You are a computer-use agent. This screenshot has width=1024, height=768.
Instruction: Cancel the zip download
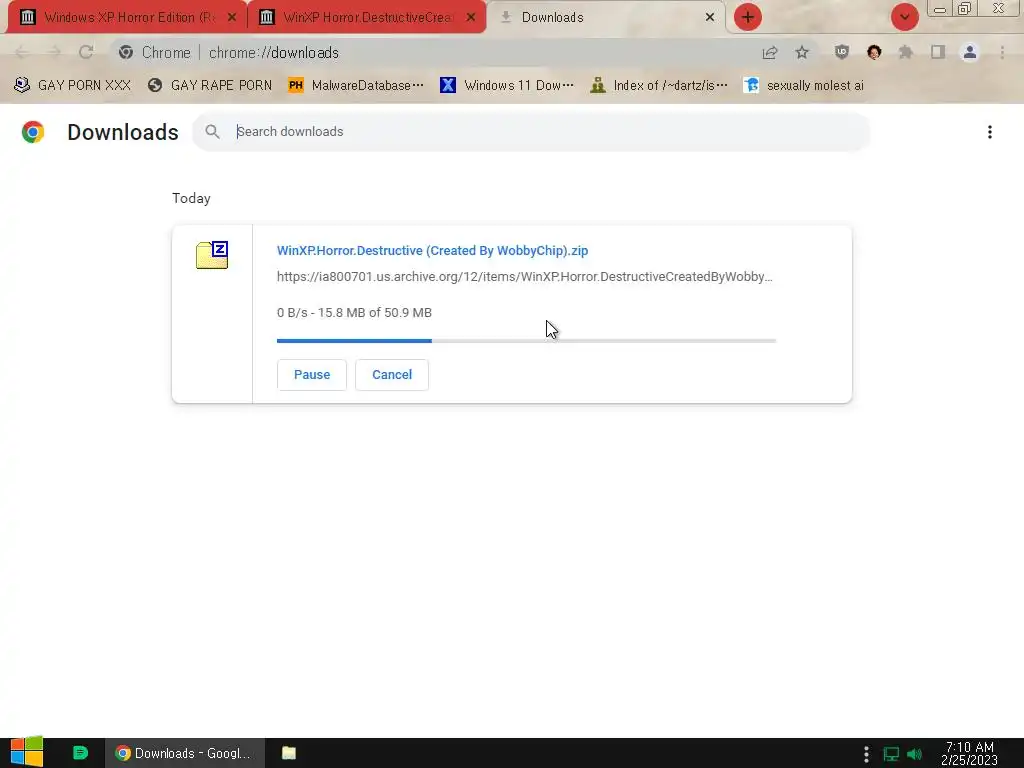click(x=392, y=375)
